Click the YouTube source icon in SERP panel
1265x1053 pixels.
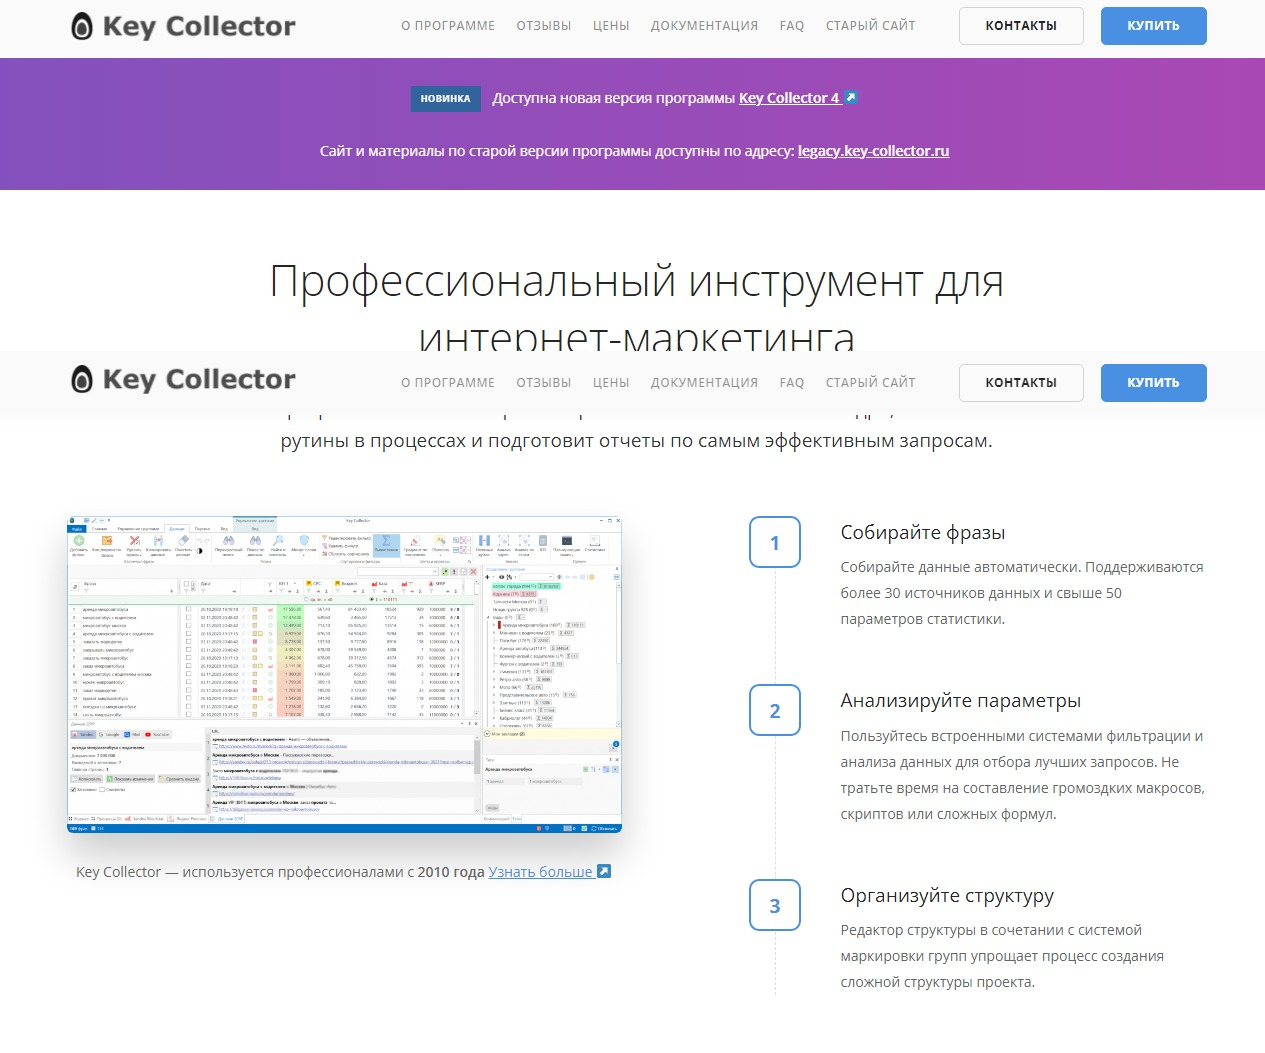[x=148, y=734]
